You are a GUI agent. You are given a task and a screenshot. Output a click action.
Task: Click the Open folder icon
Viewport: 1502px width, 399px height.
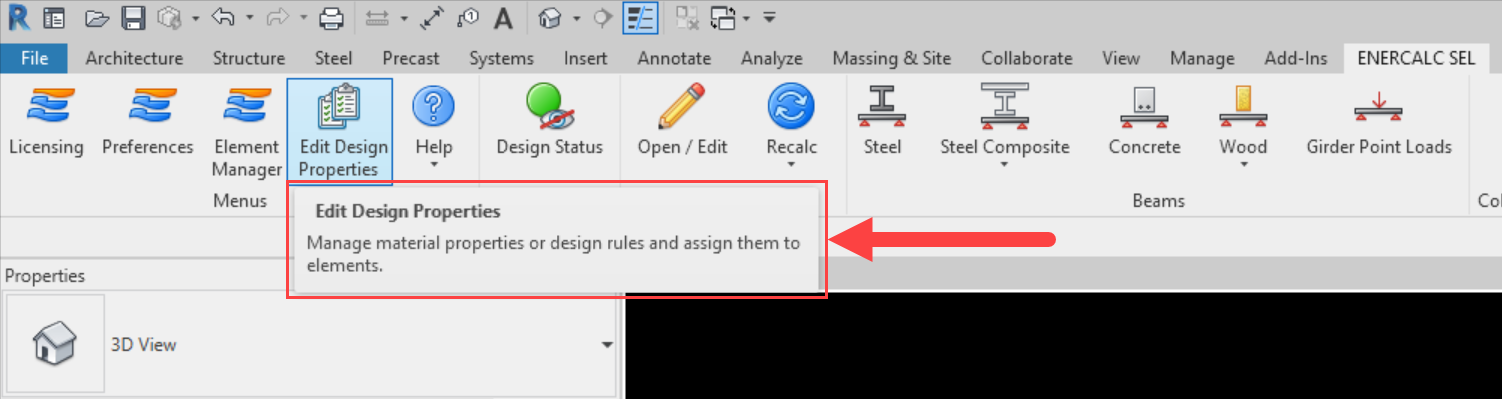pos(96,17)
